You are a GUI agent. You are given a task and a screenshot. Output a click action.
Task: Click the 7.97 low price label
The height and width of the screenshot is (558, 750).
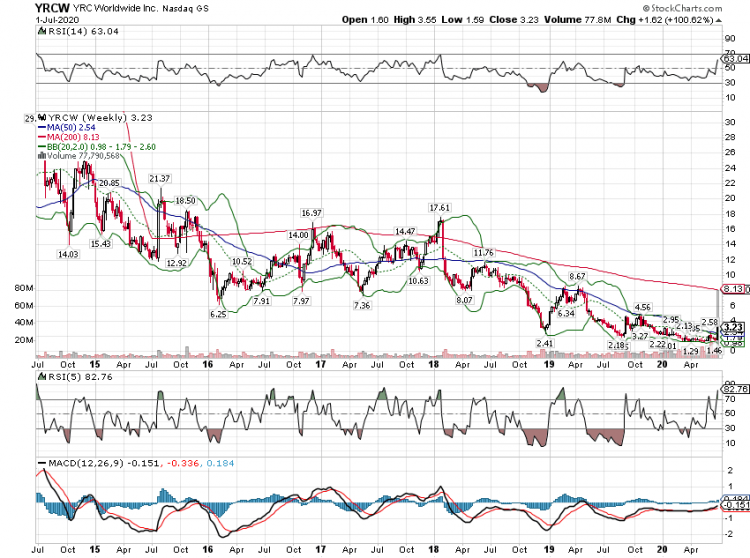[x=301, y=301]
